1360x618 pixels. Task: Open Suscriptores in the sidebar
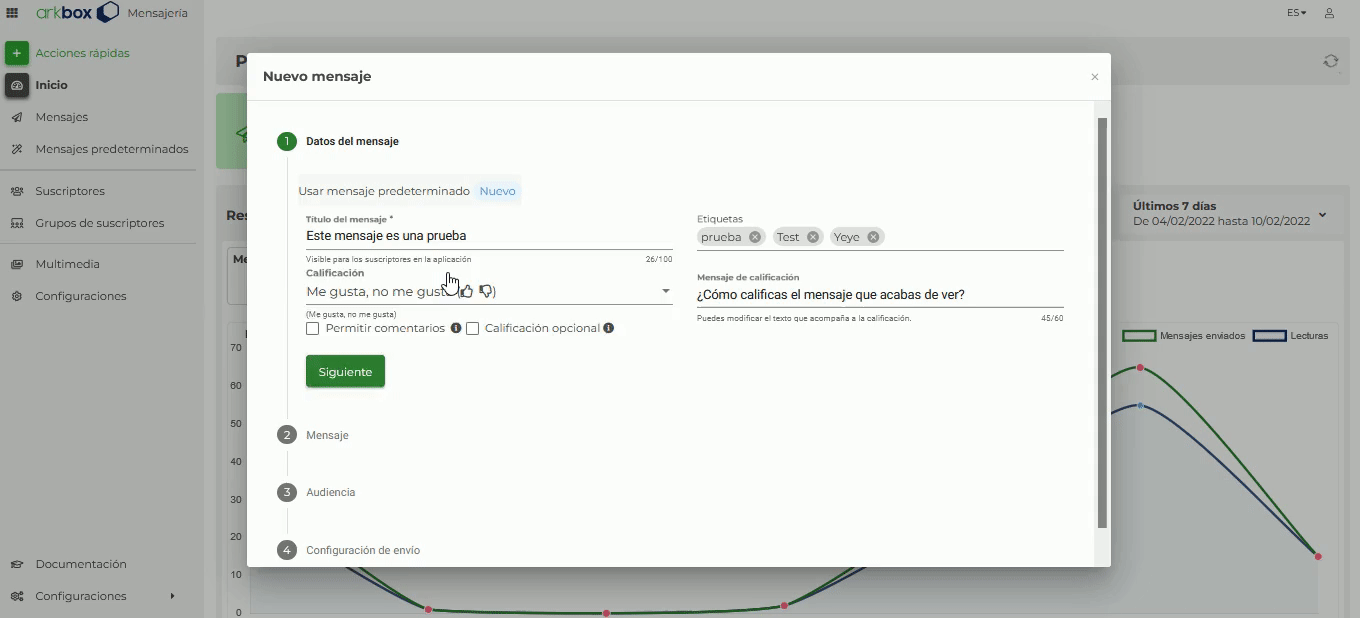click(x=70, y=191)
